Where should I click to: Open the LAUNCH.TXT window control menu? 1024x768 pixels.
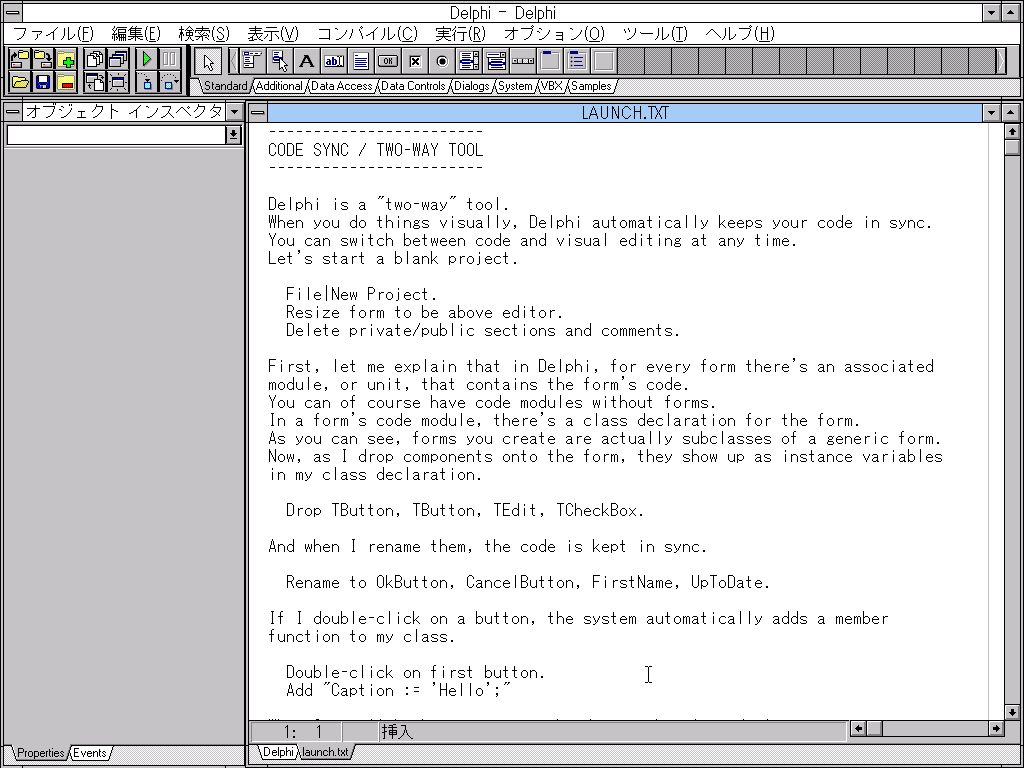point(259,113)
